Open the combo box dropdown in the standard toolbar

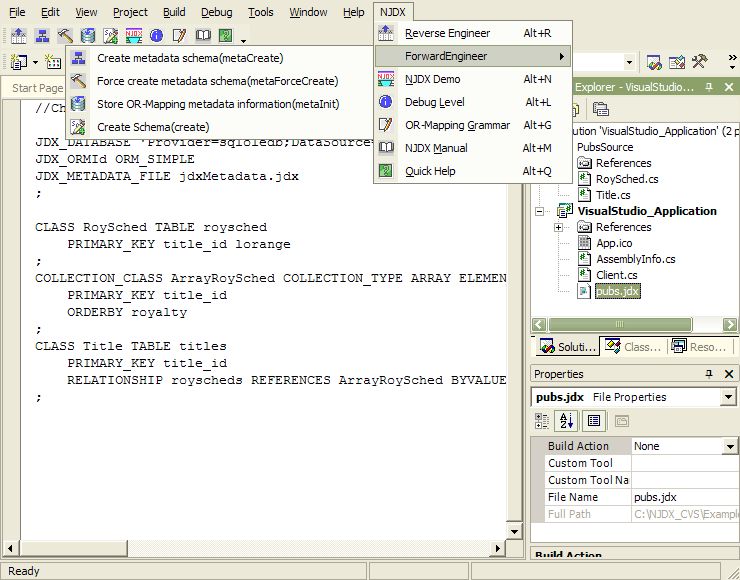coord(629,62)
